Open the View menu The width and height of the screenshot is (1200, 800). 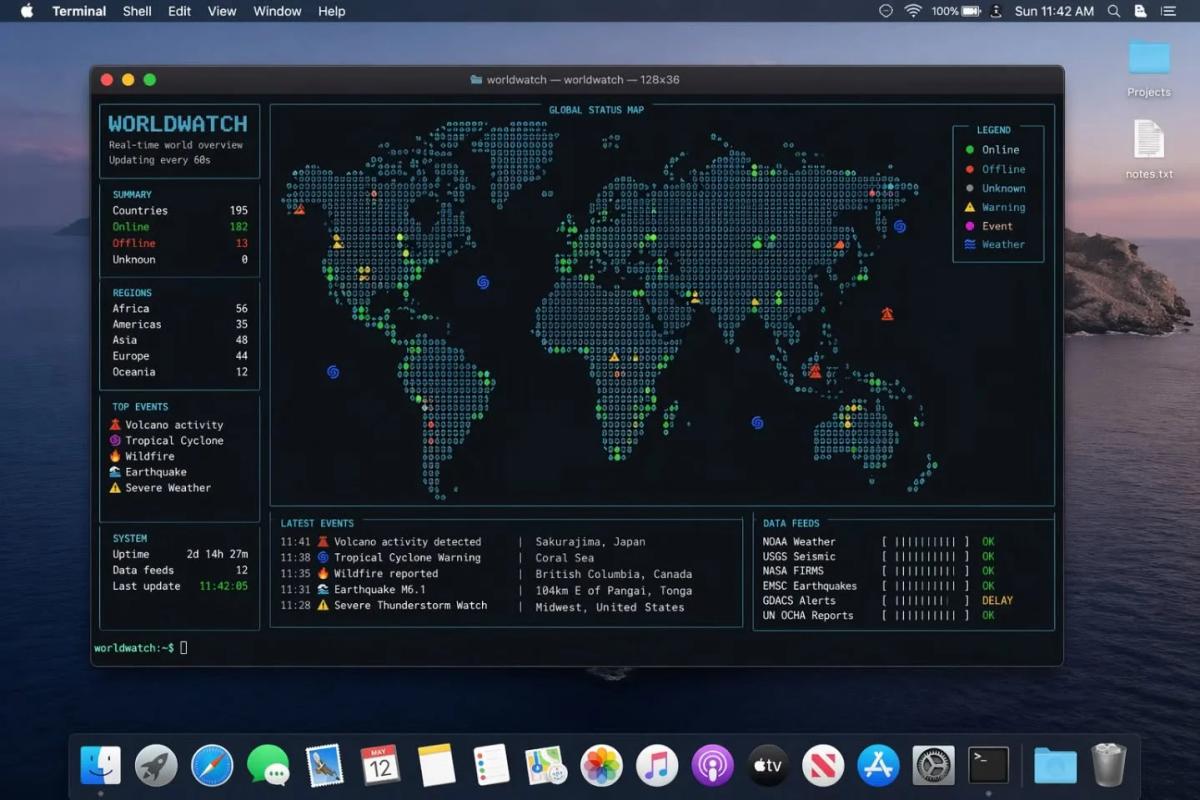coord(222,12)
